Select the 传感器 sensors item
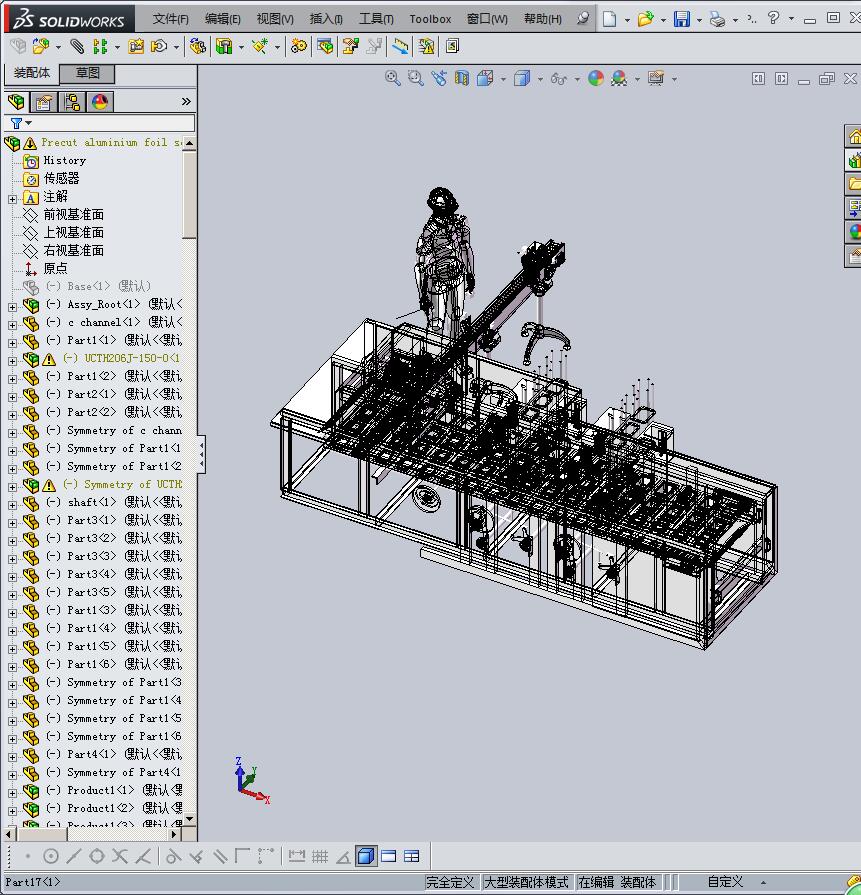The height and width of the screenshot is (895, 861). (62, 179)
